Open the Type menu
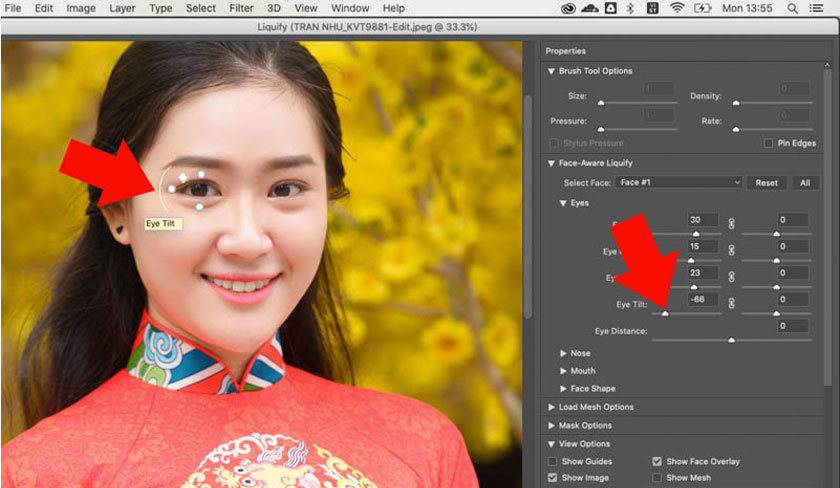The height and width of the screenshot is (488, 840). click(161, 8)
